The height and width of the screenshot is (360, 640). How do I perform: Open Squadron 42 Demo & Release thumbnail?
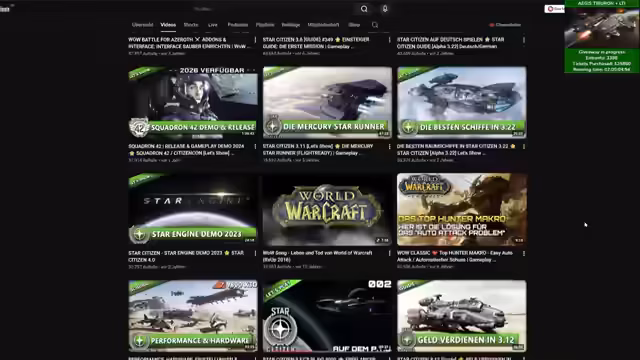(193, 102)
